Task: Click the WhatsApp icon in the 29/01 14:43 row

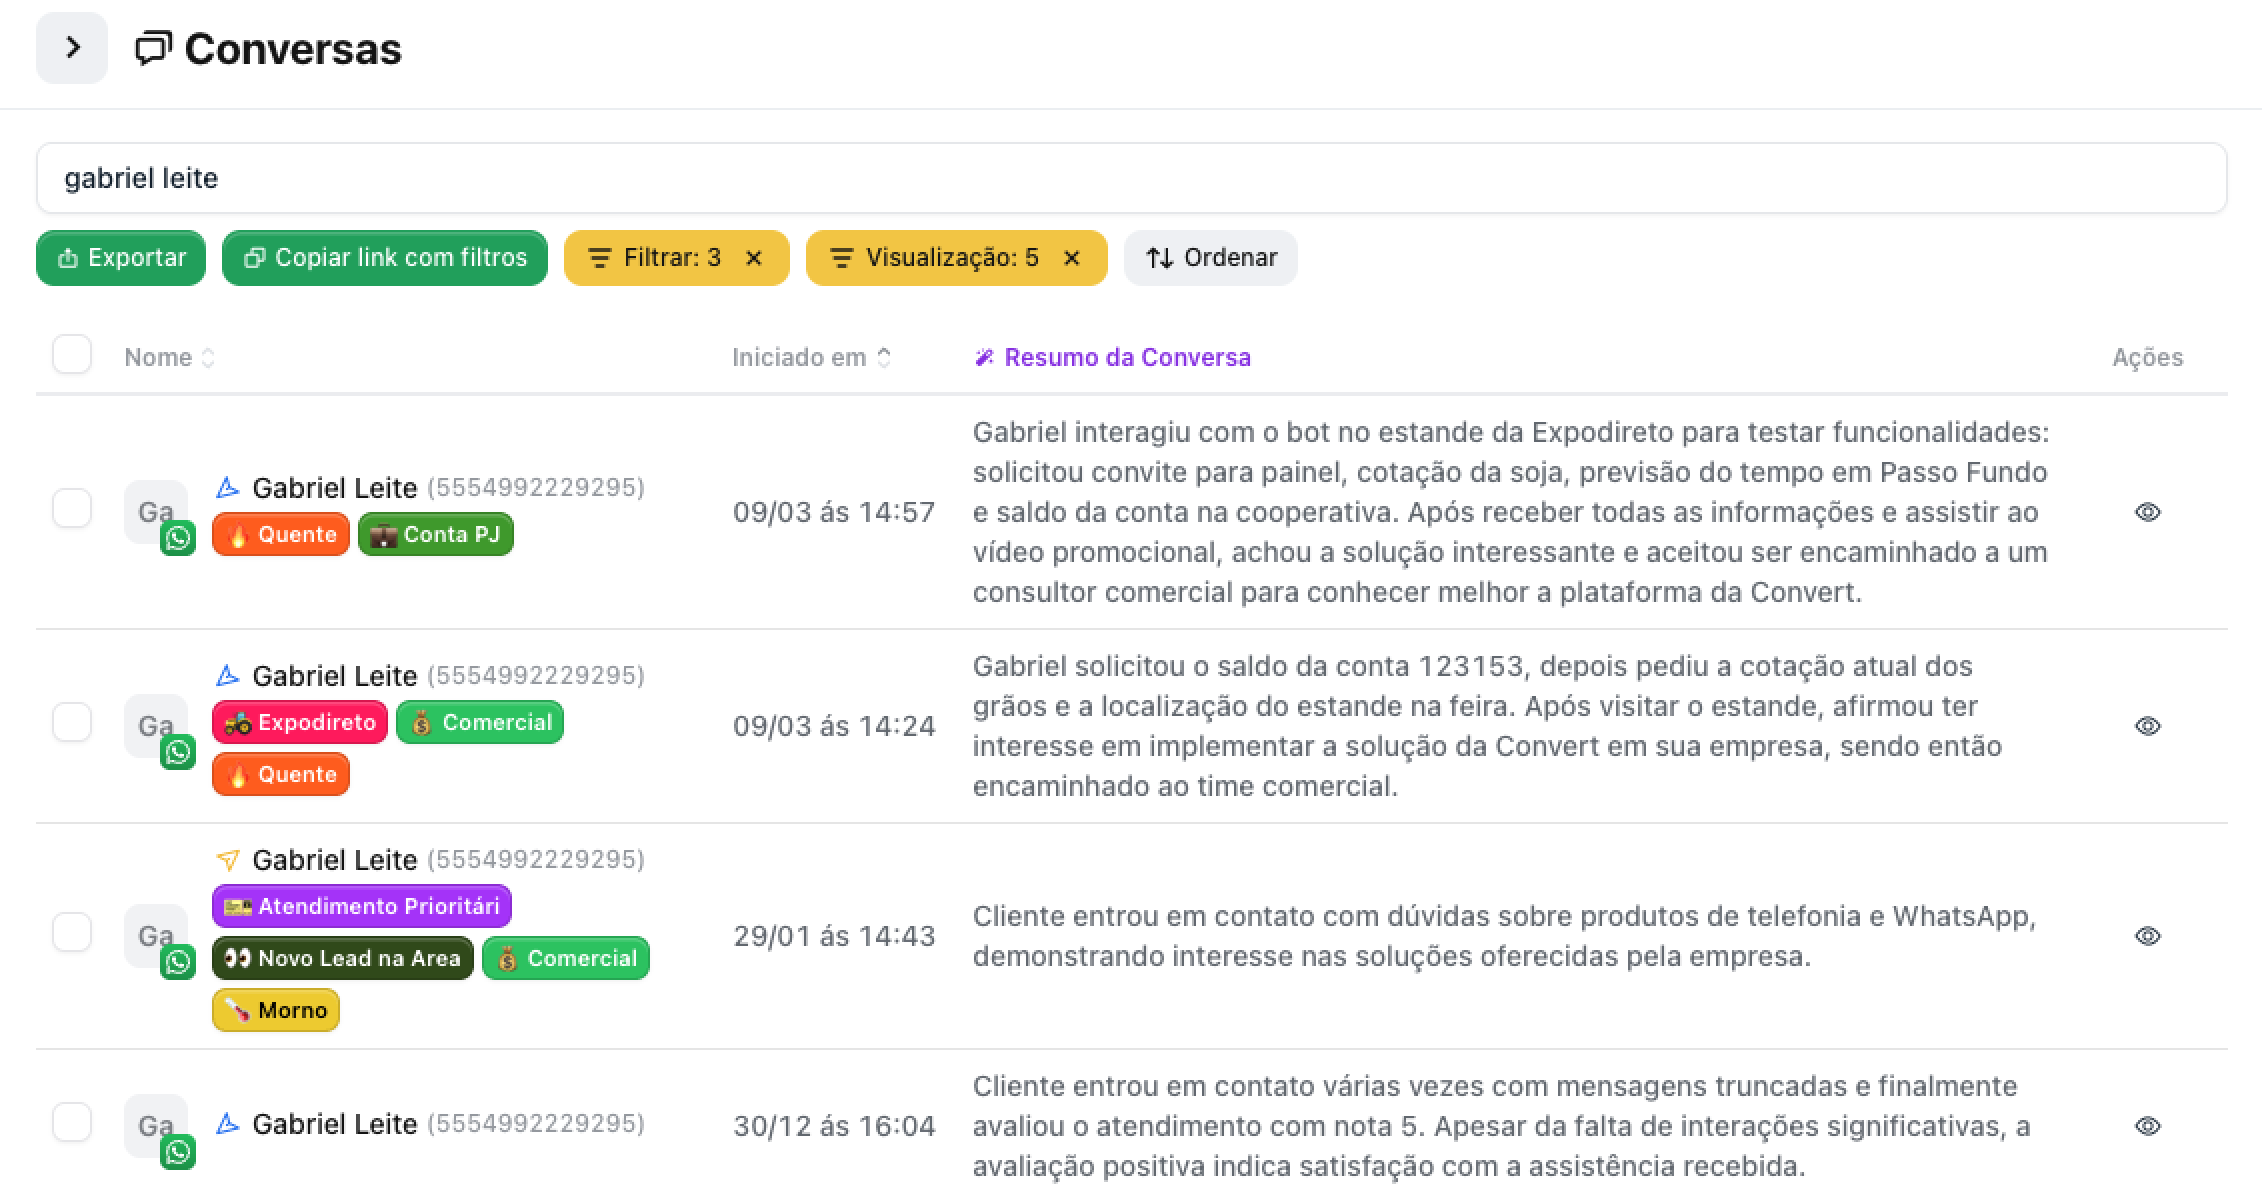Action: (178, 962)
